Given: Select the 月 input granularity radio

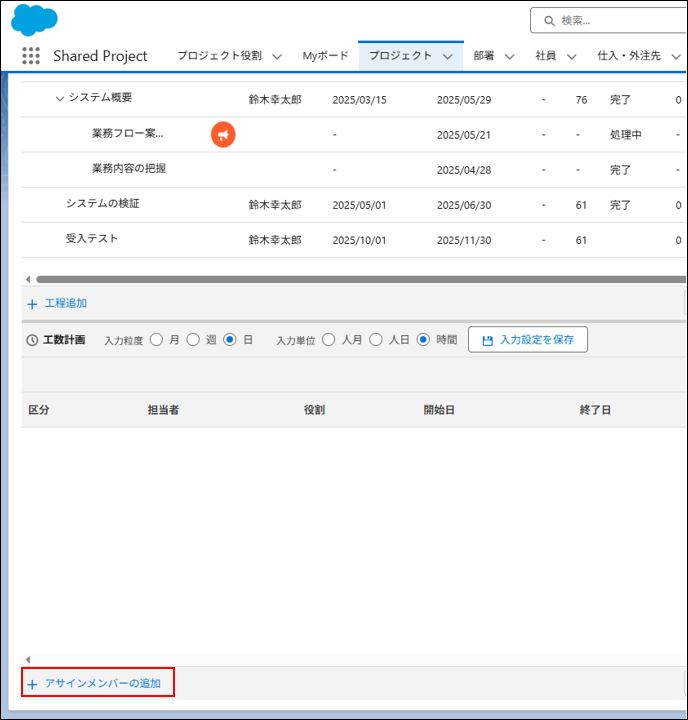Looking at the screenshot, I should (156, 340).
